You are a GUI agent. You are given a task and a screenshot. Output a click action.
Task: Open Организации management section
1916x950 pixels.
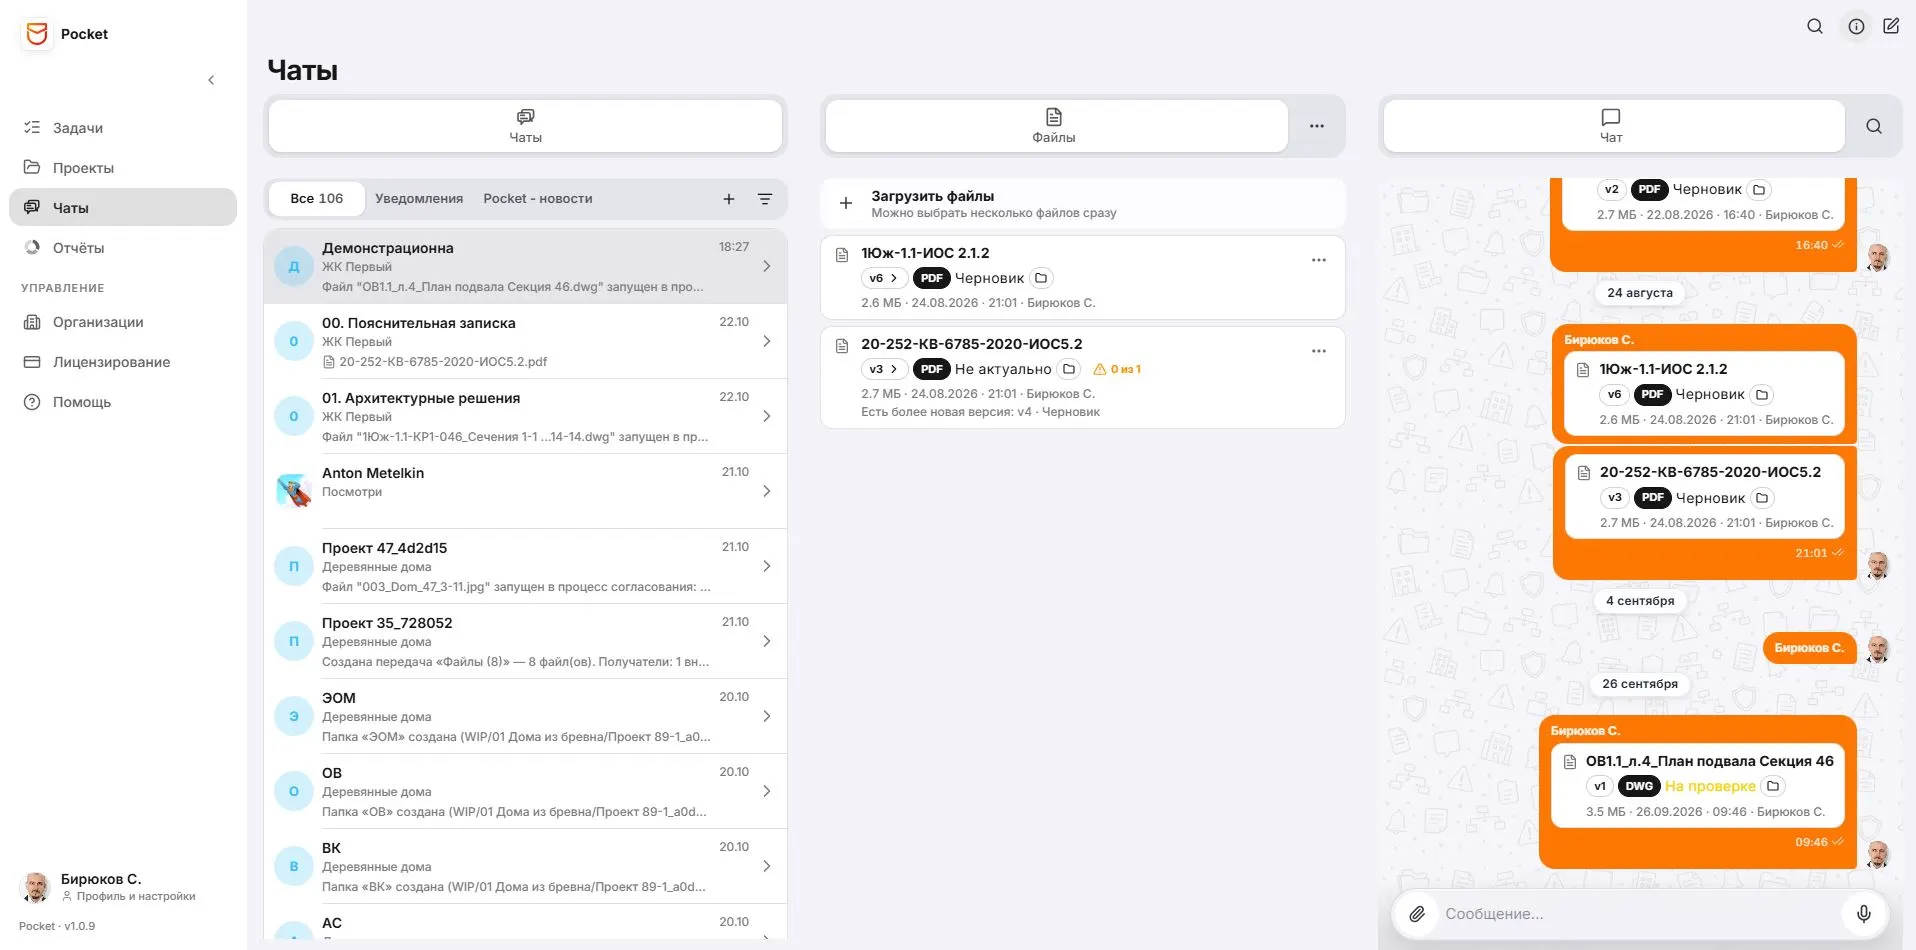(123, 322)
